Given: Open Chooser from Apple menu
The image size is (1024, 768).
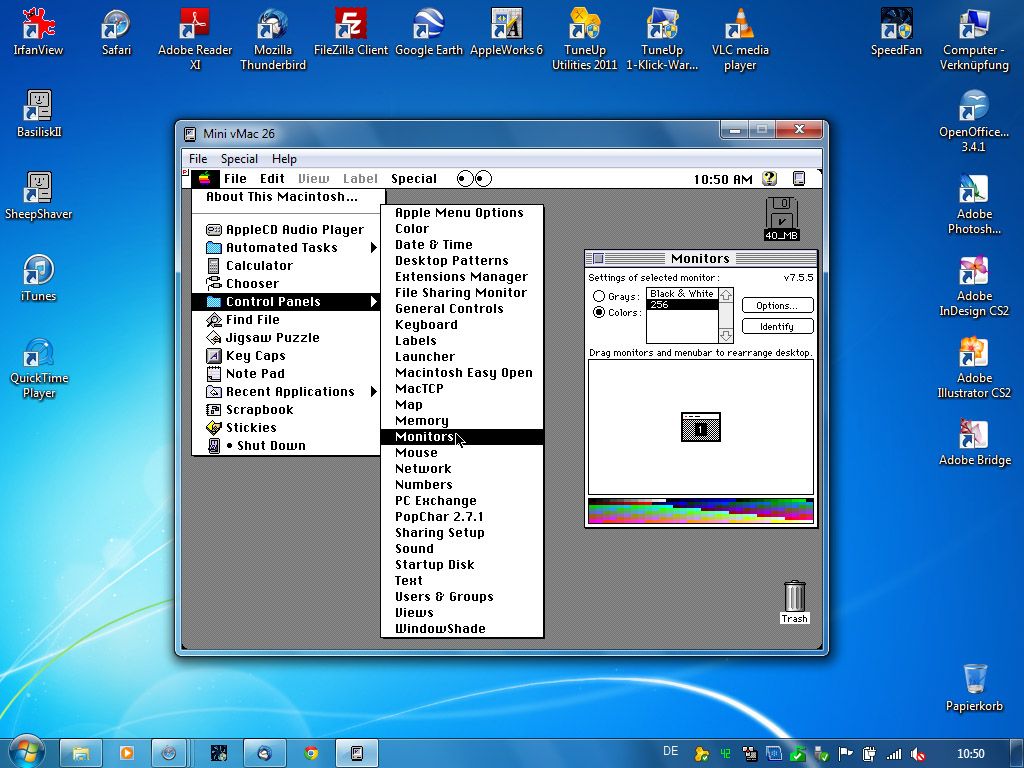Looking at the screenshot, I should click(x=285, y=283).
